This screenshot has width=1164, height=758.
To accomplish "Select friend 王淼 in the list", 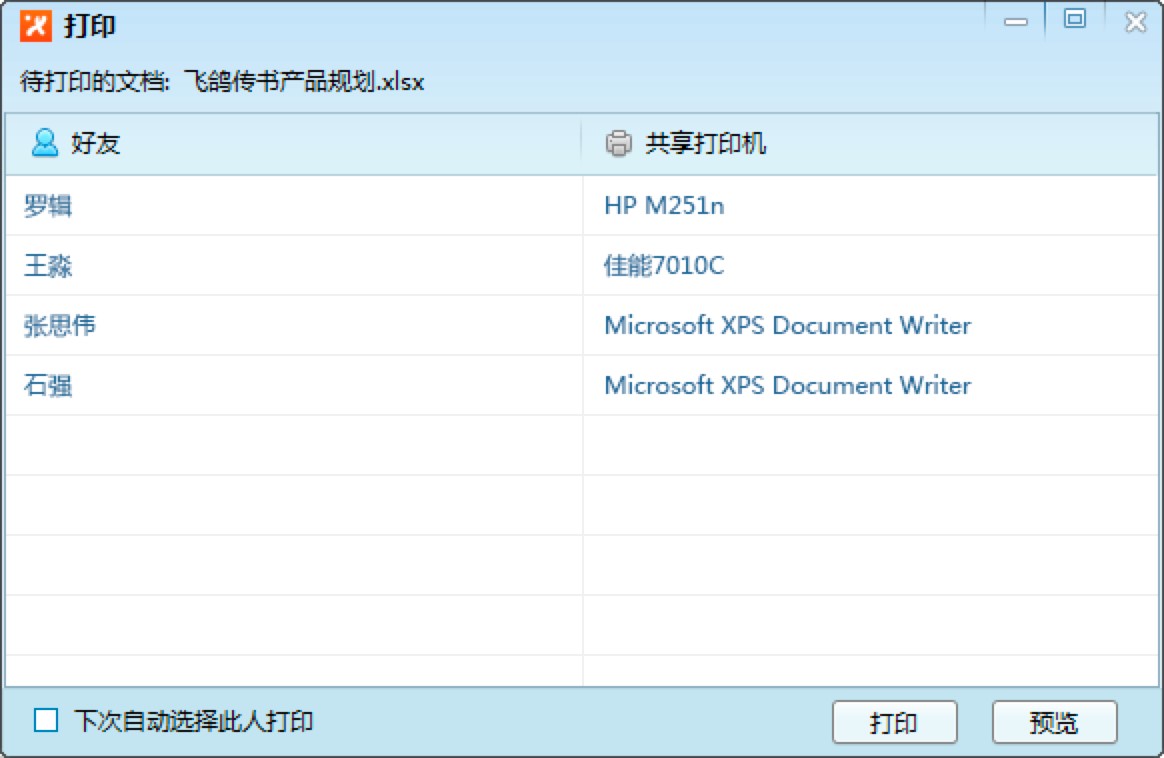I will pos(48,266).
